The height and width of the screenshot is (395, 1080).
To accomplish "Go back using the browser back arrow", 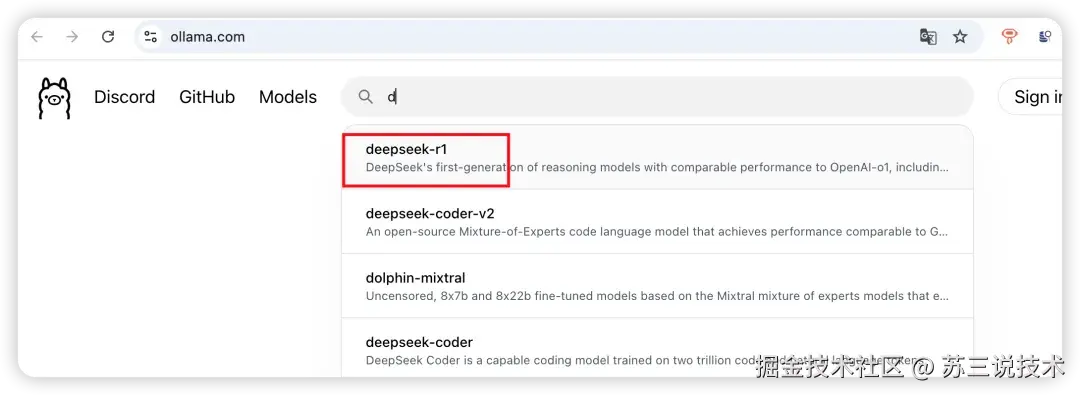I will point(37,37).
